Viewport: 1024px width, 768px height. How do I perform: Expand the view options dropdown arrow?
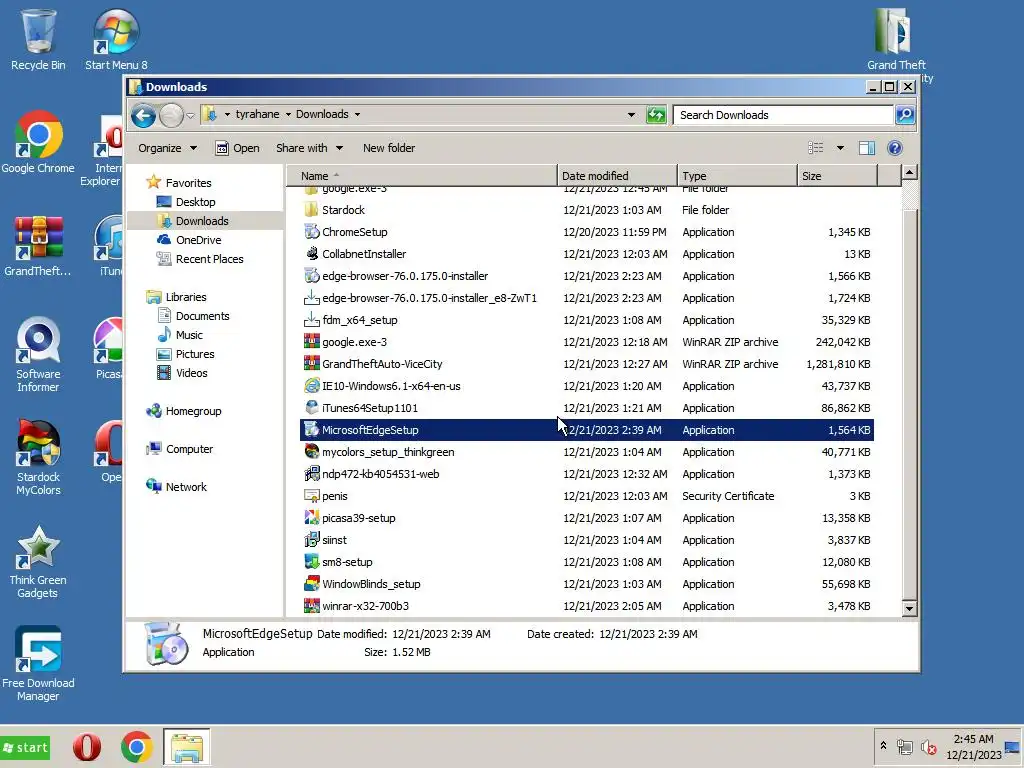(x=840, y=148)
